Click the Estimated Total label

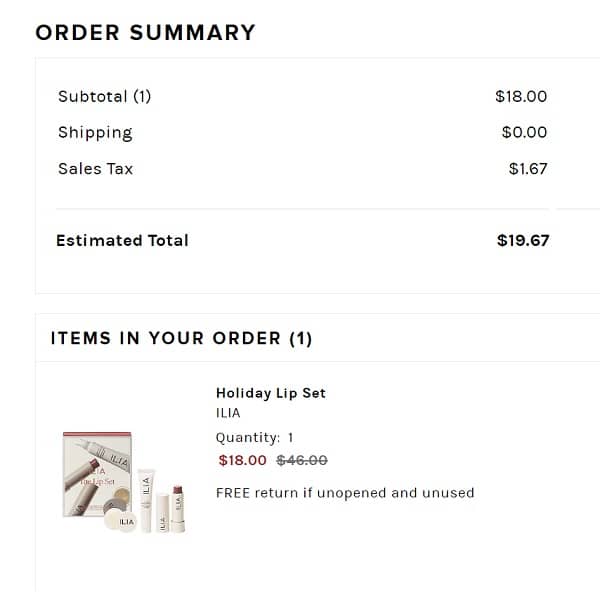tap(122, 240)
